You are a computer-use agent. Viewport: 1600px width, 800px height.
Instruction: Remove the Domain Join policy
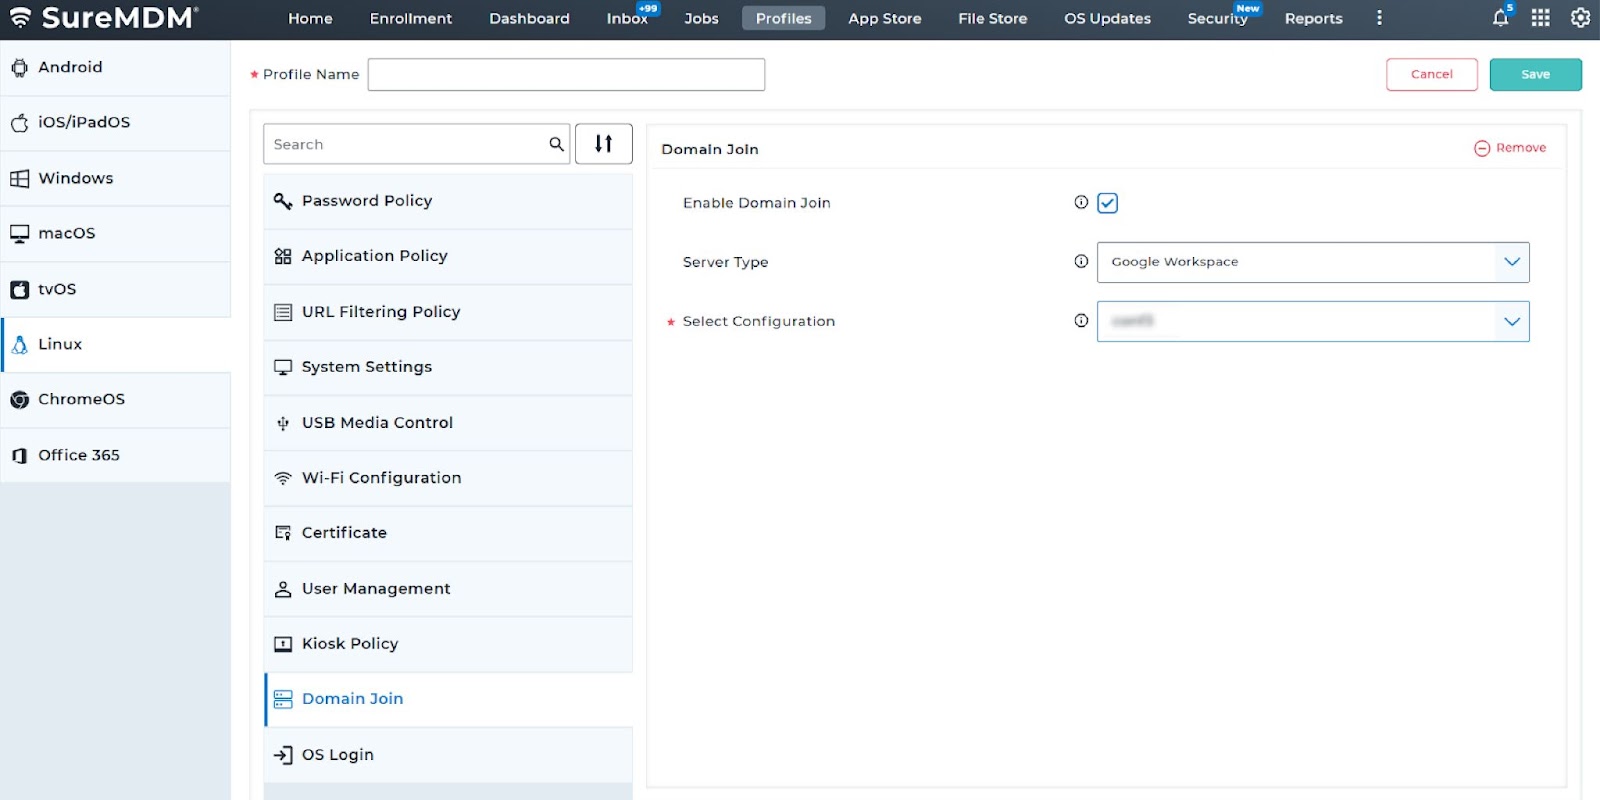coord(1510,148)
